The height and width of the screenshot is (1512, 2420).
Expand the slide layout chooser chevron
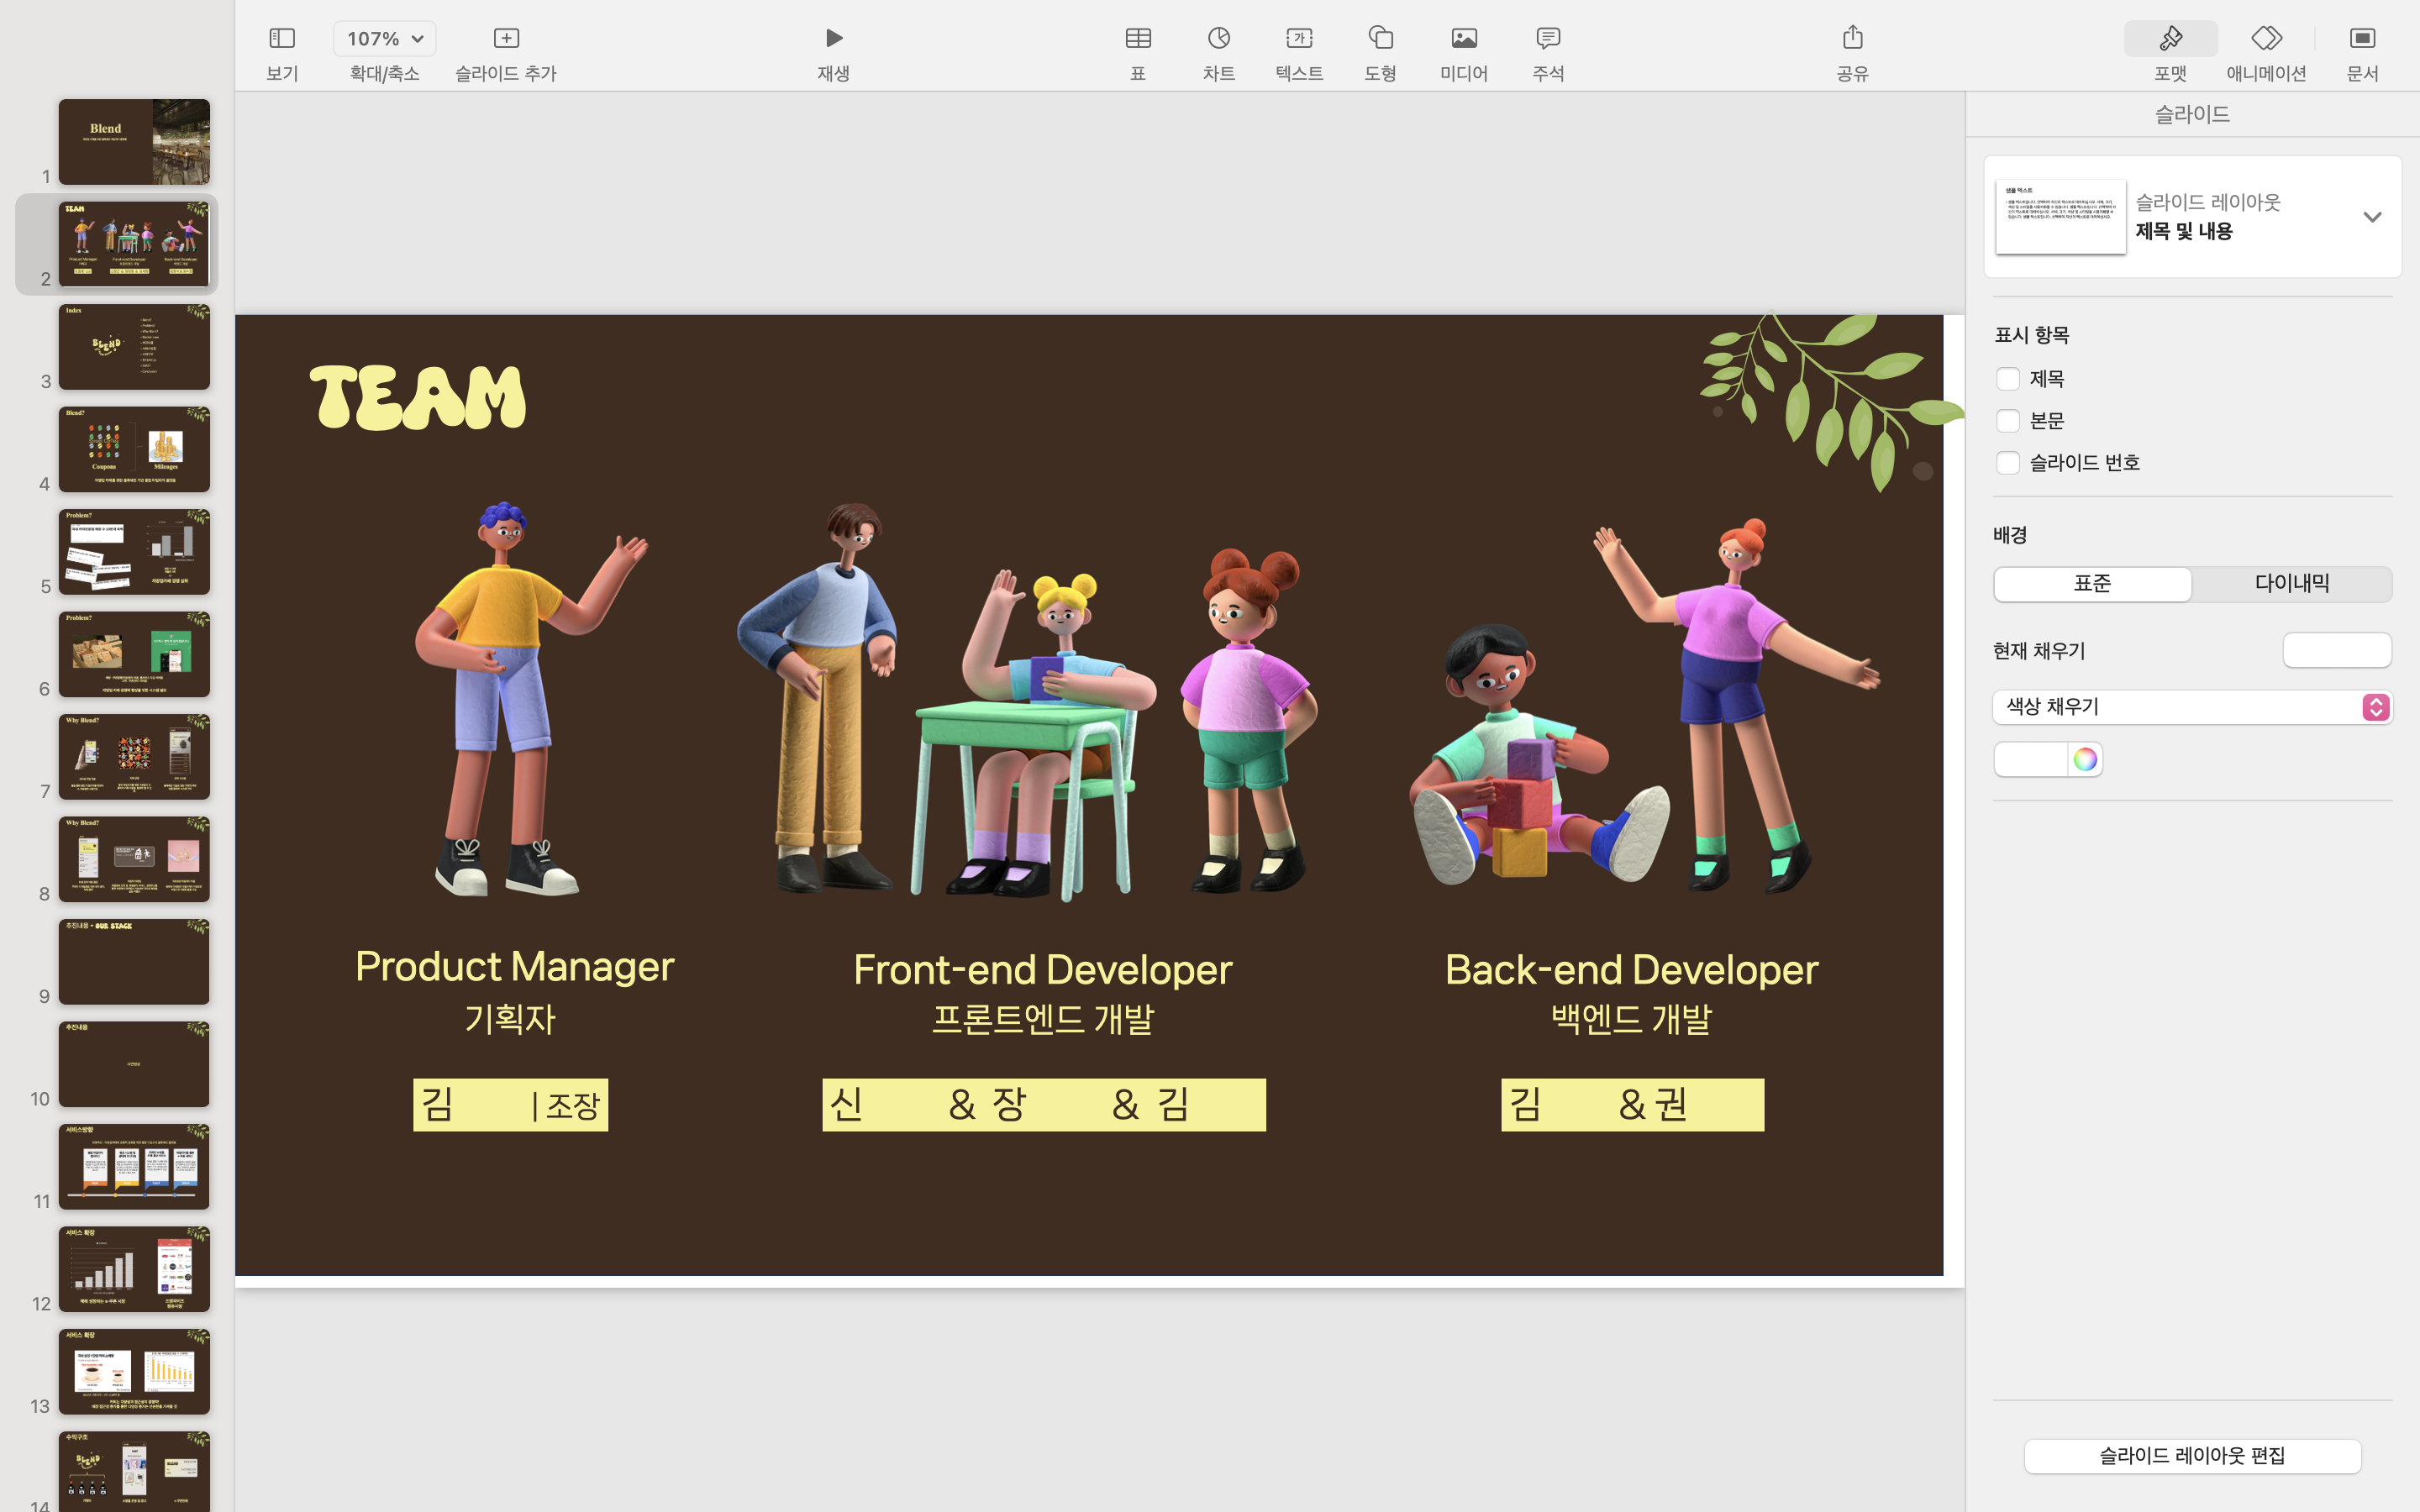[x=2372, y=217]
